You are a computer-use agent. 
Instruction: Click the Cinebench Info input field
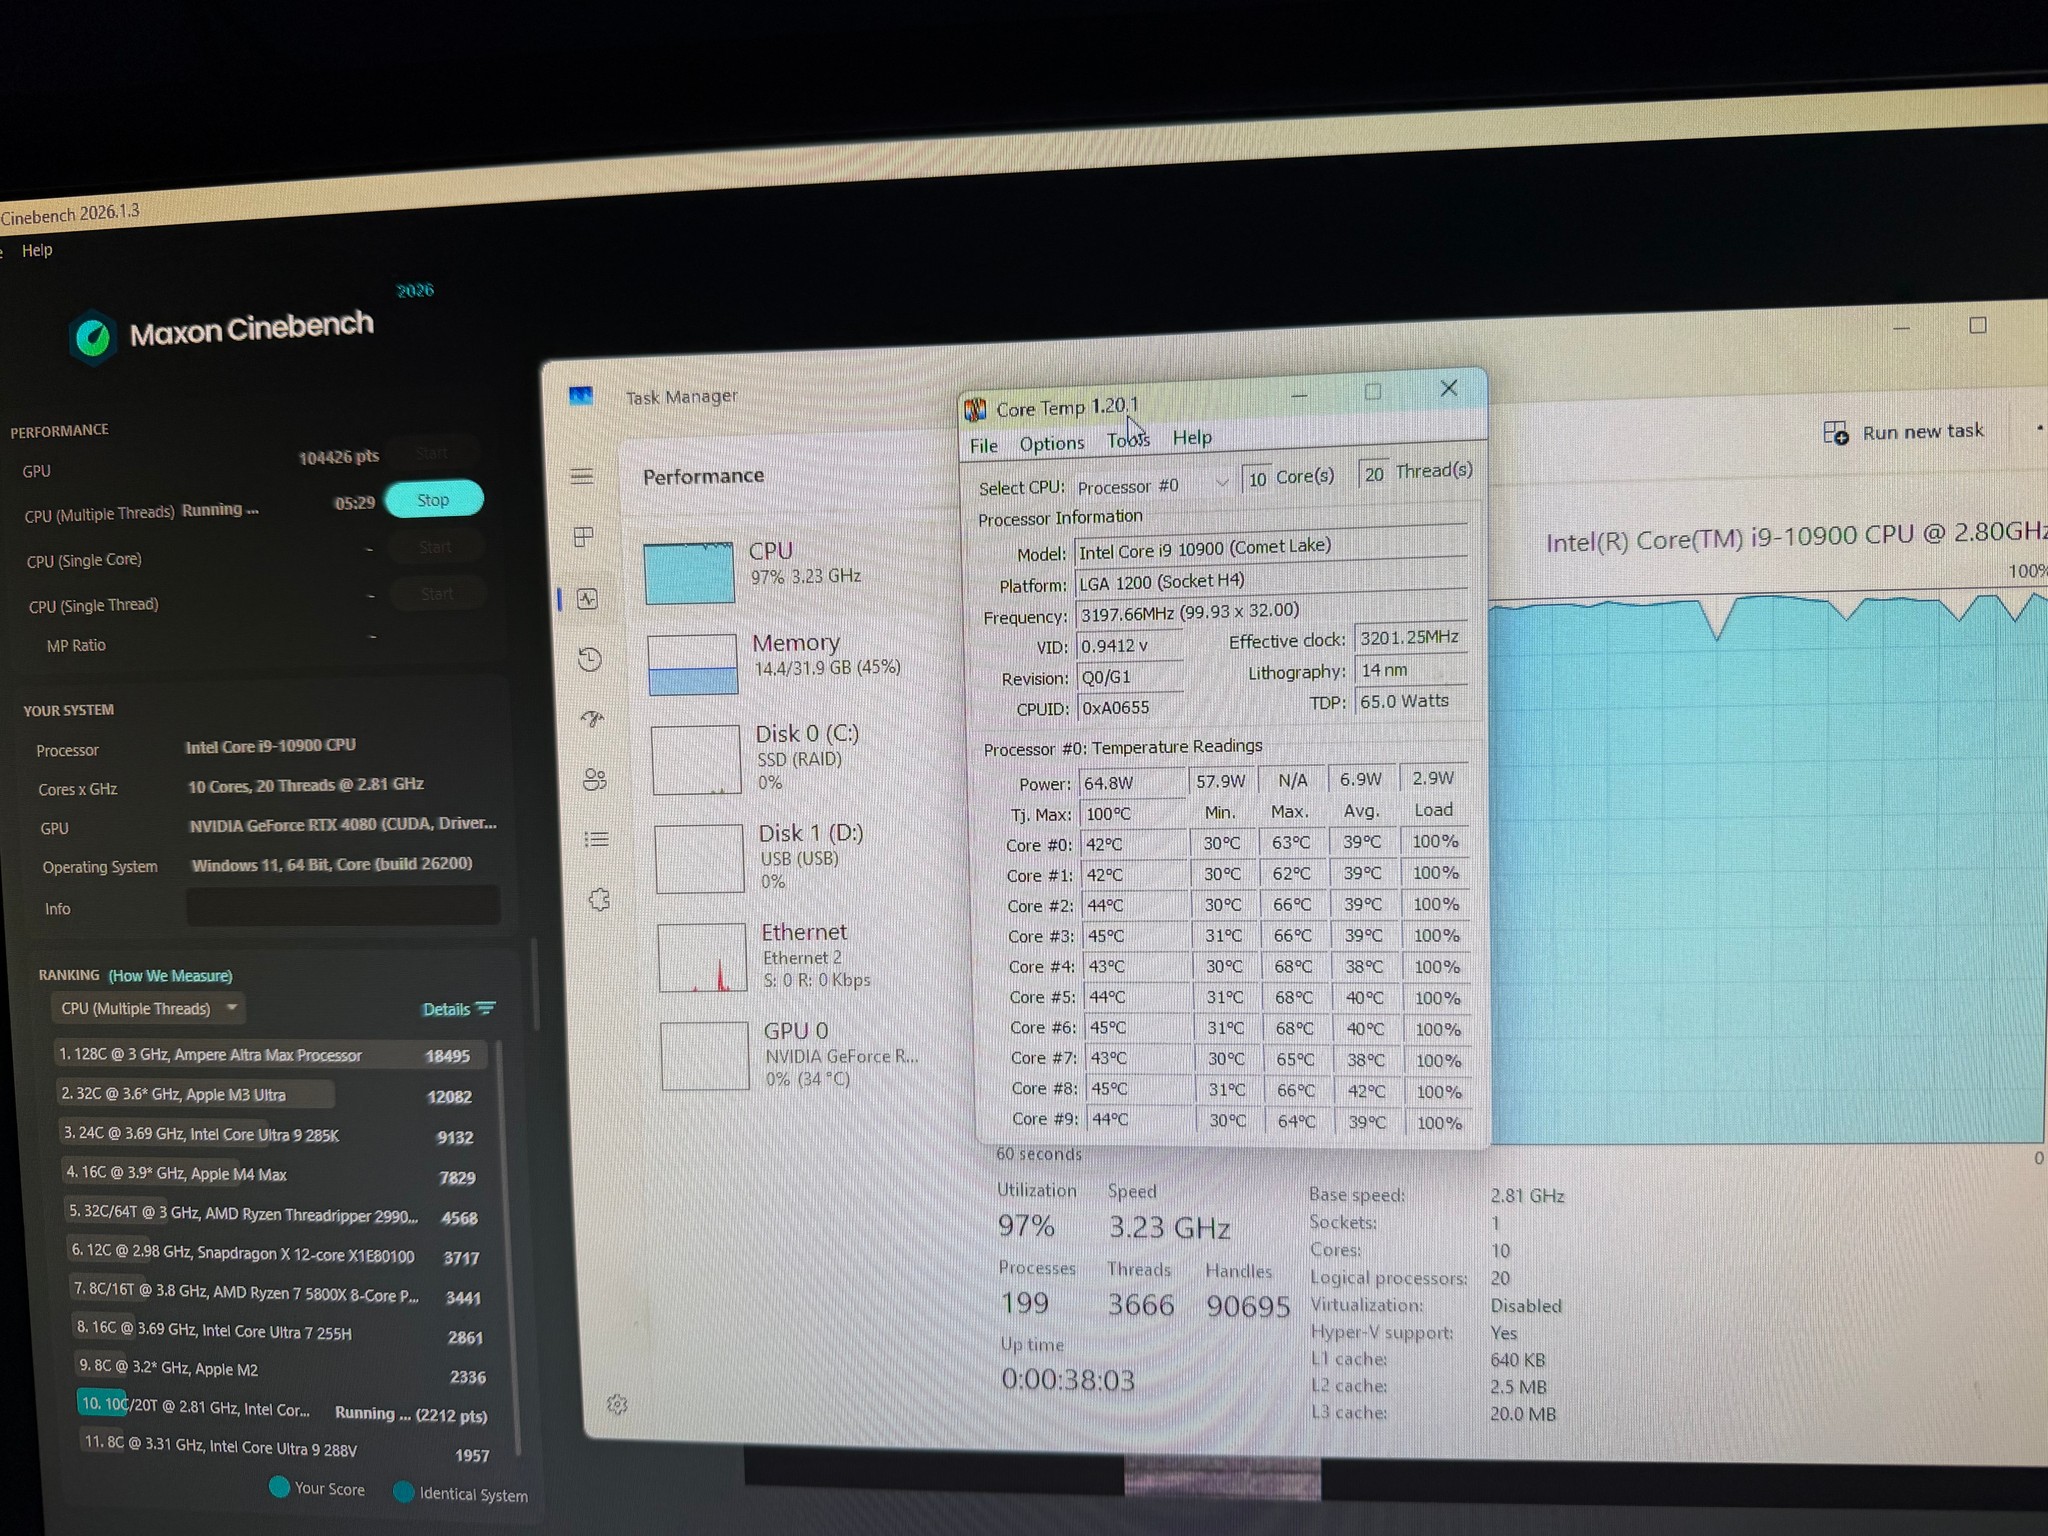[343, 906]
